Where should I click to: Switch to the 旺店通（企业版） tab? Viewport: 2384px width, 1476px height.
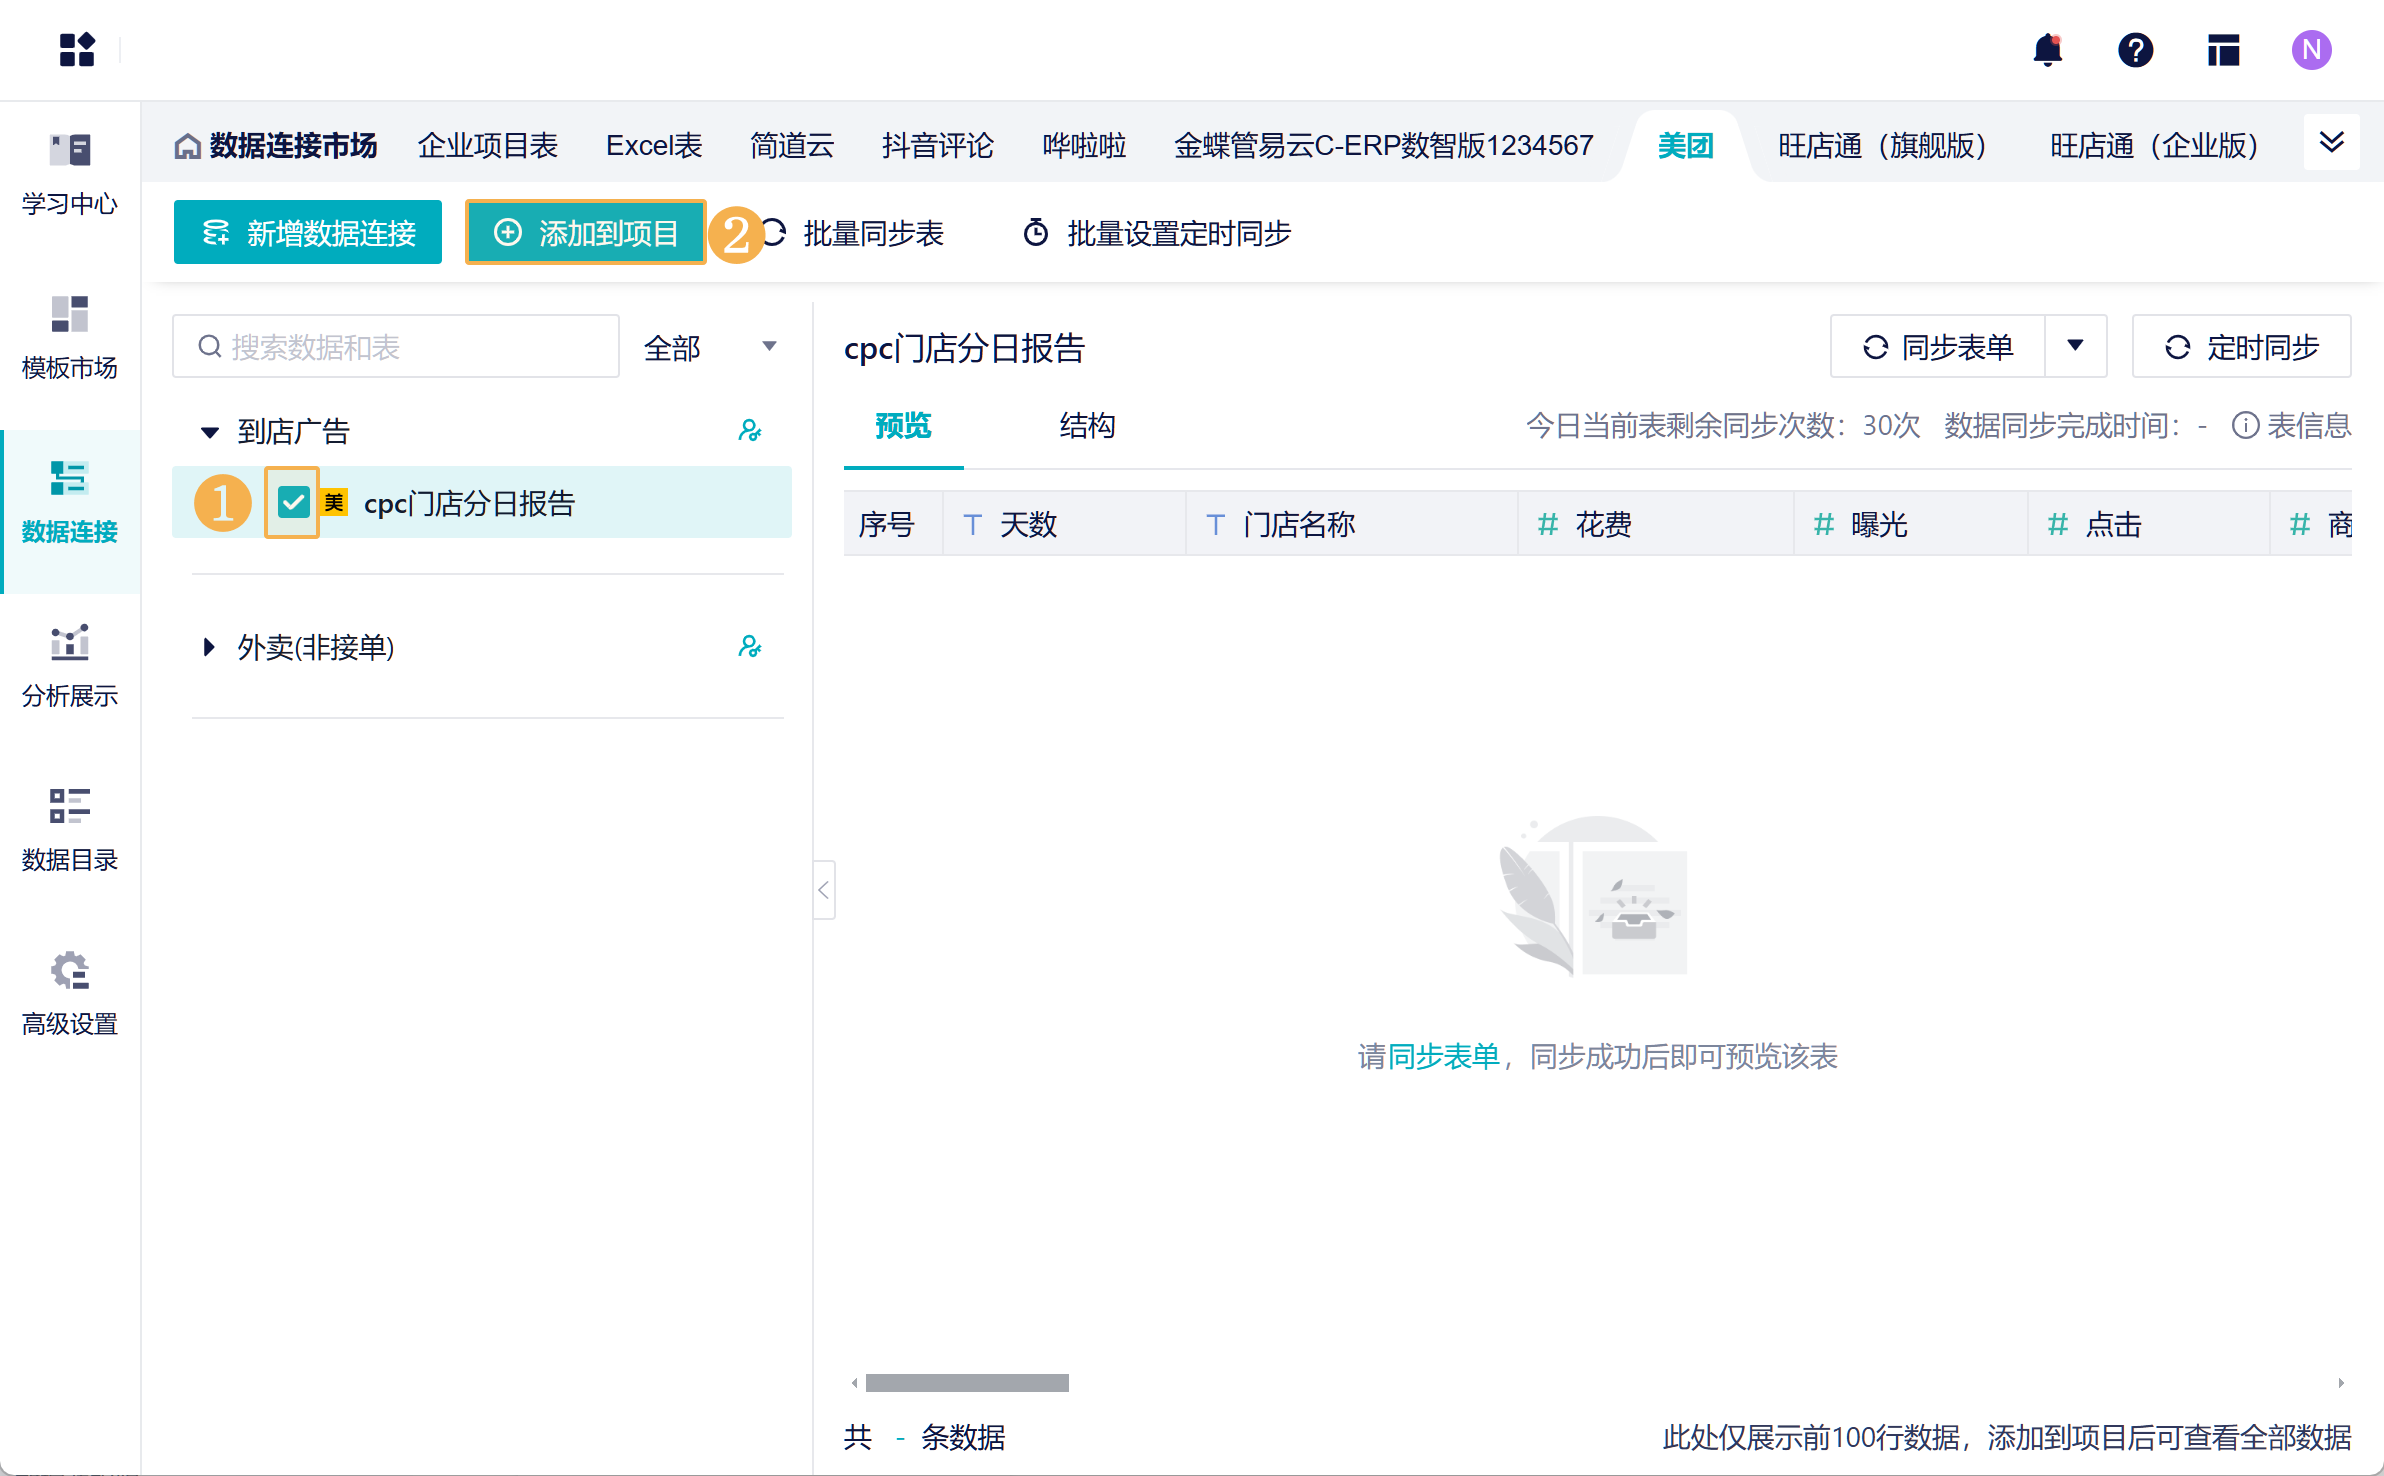[x=2155, y=146]
